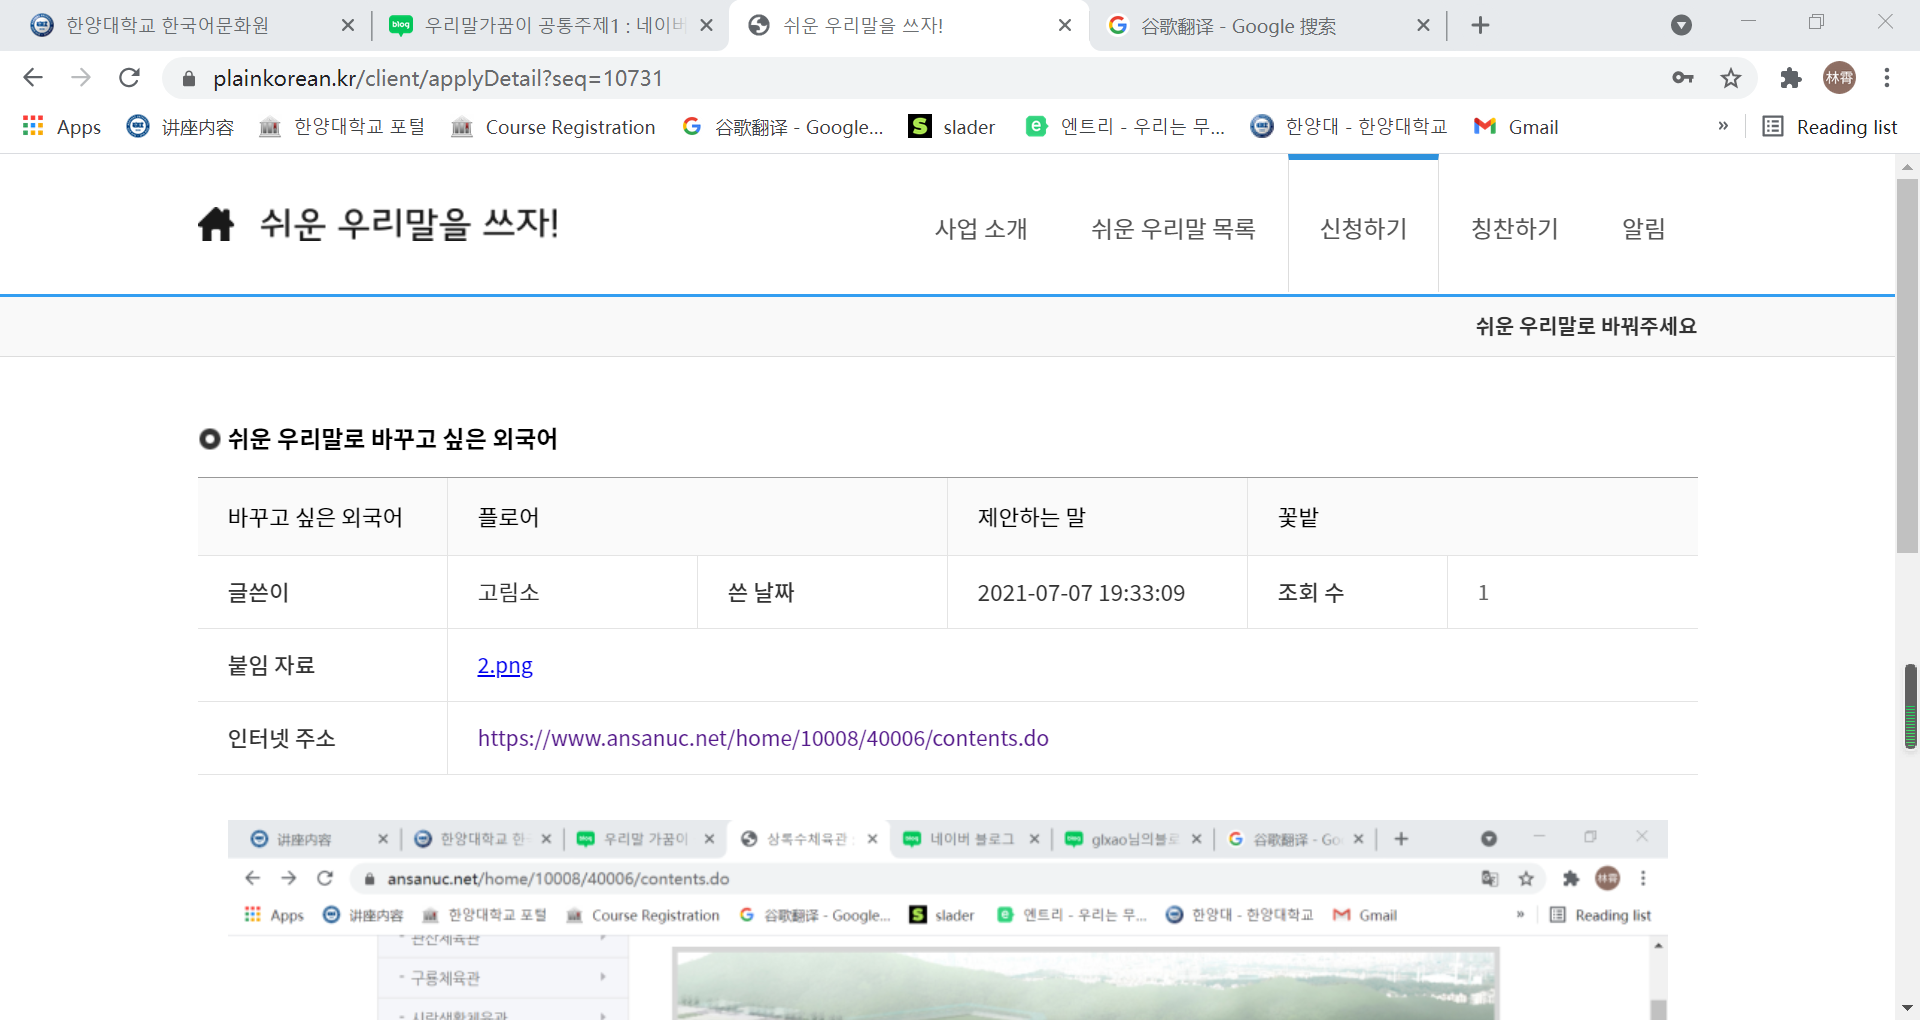Open the Extensions puzzle icon
Image resolution: width=1920 pixels, height=1020 pixels.
point(1790,78)
